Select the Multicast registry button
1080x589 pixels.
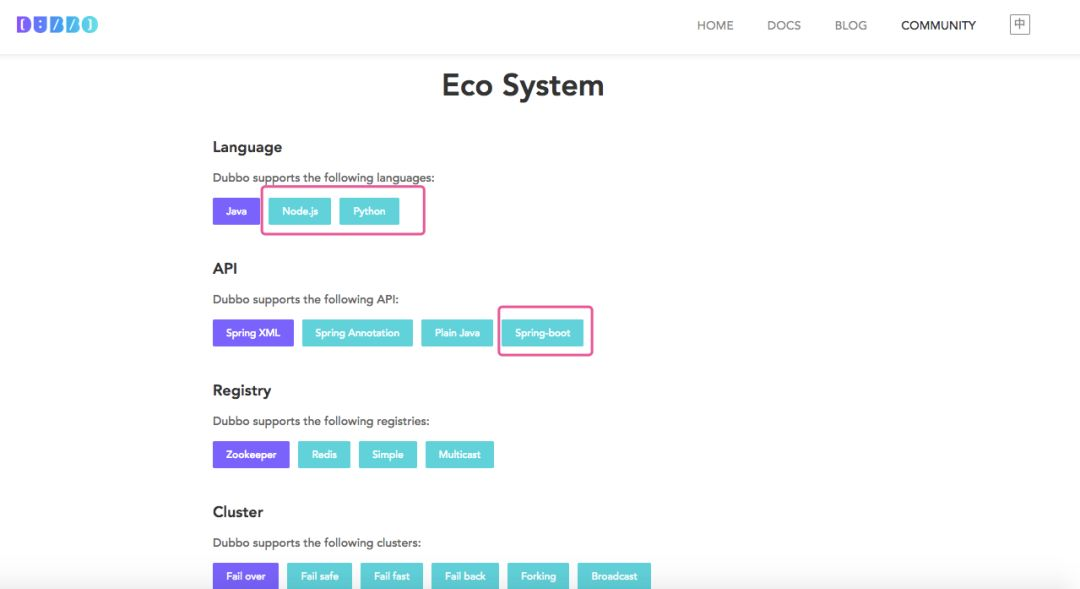point(459,454)
